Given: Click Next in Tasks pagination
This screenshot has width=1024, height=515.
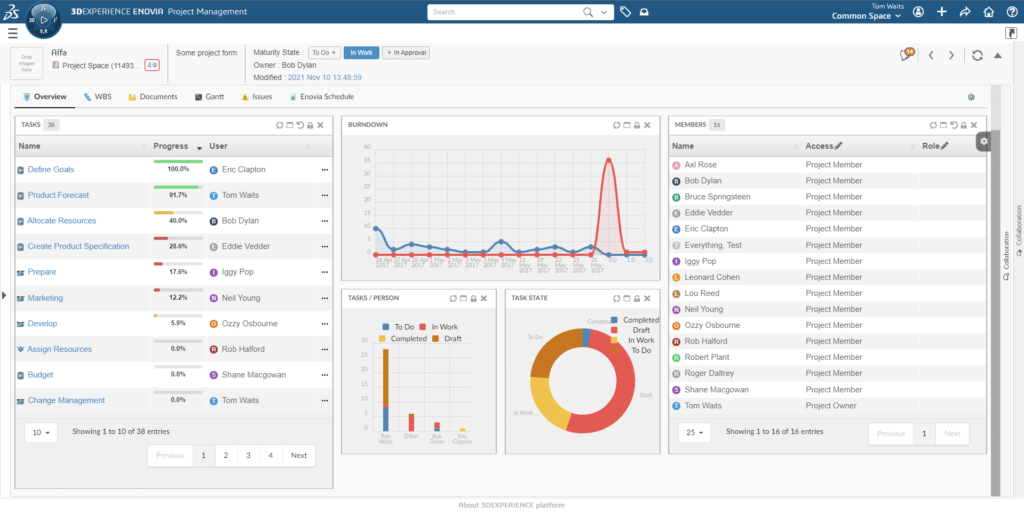Looking at the screenshot, I should point(299,456).
